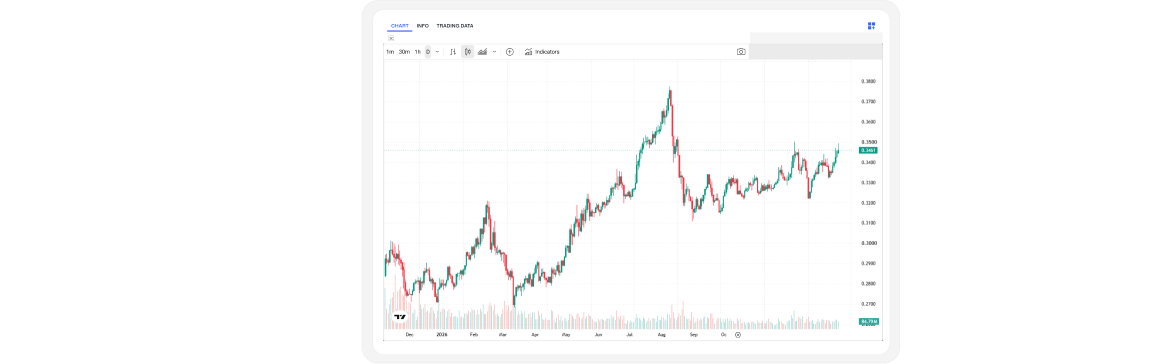Choose the bars chart style icon
This screenshot has width=1154, height=364.
453,52
